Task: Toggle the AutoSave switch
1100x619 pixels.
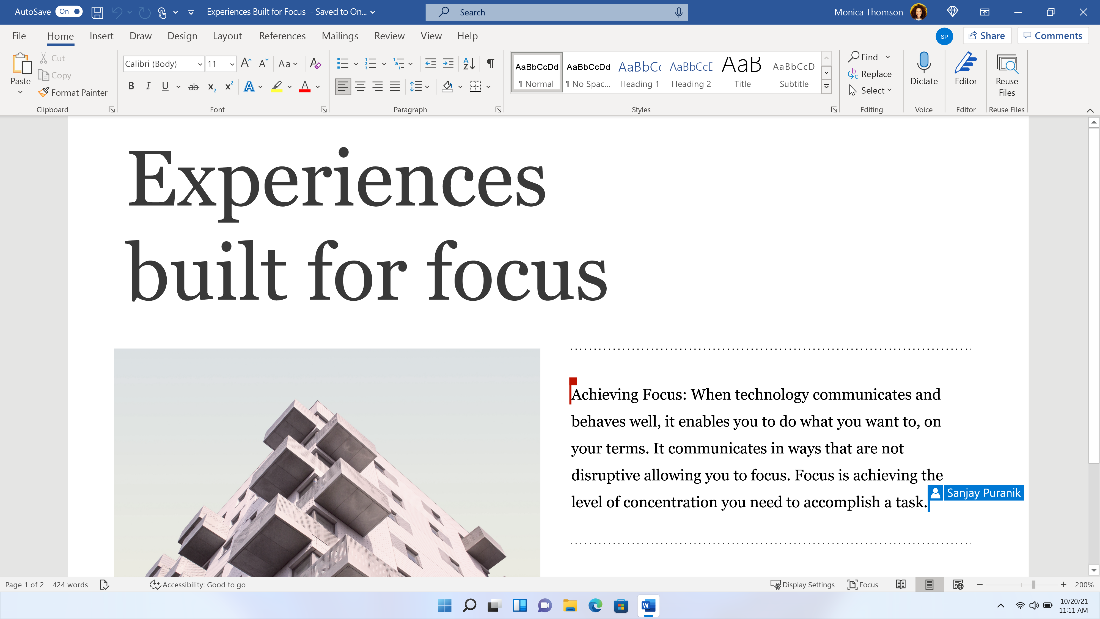Action: pyautogui.click(x=69, y=12)
